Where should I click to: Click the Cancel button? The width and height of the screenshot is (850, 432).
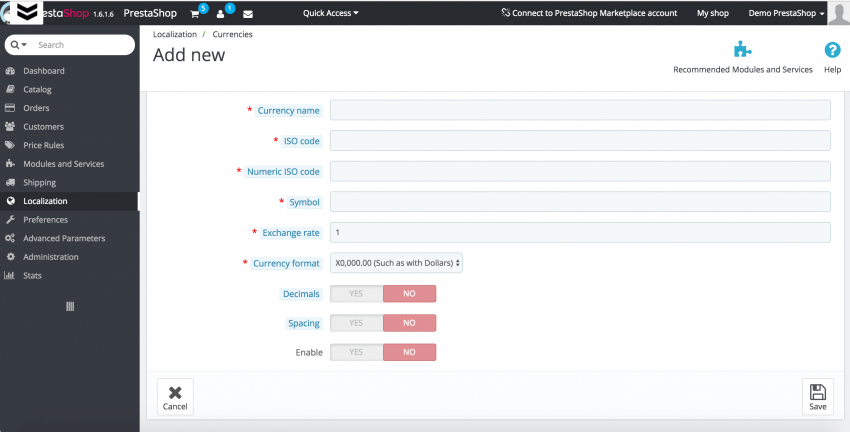175,397
